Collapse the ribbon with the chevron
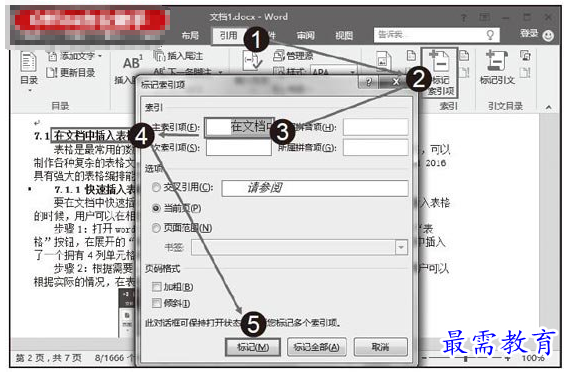 click(549, 107)
